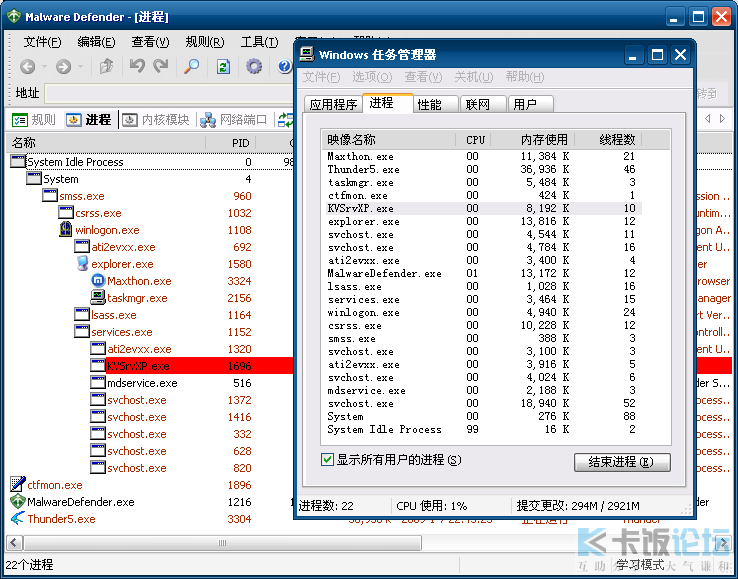The image size is (738, 579).
Task: Select highlighted KVSrvXP.exe tree row
Action: click(x=193, y=366)
